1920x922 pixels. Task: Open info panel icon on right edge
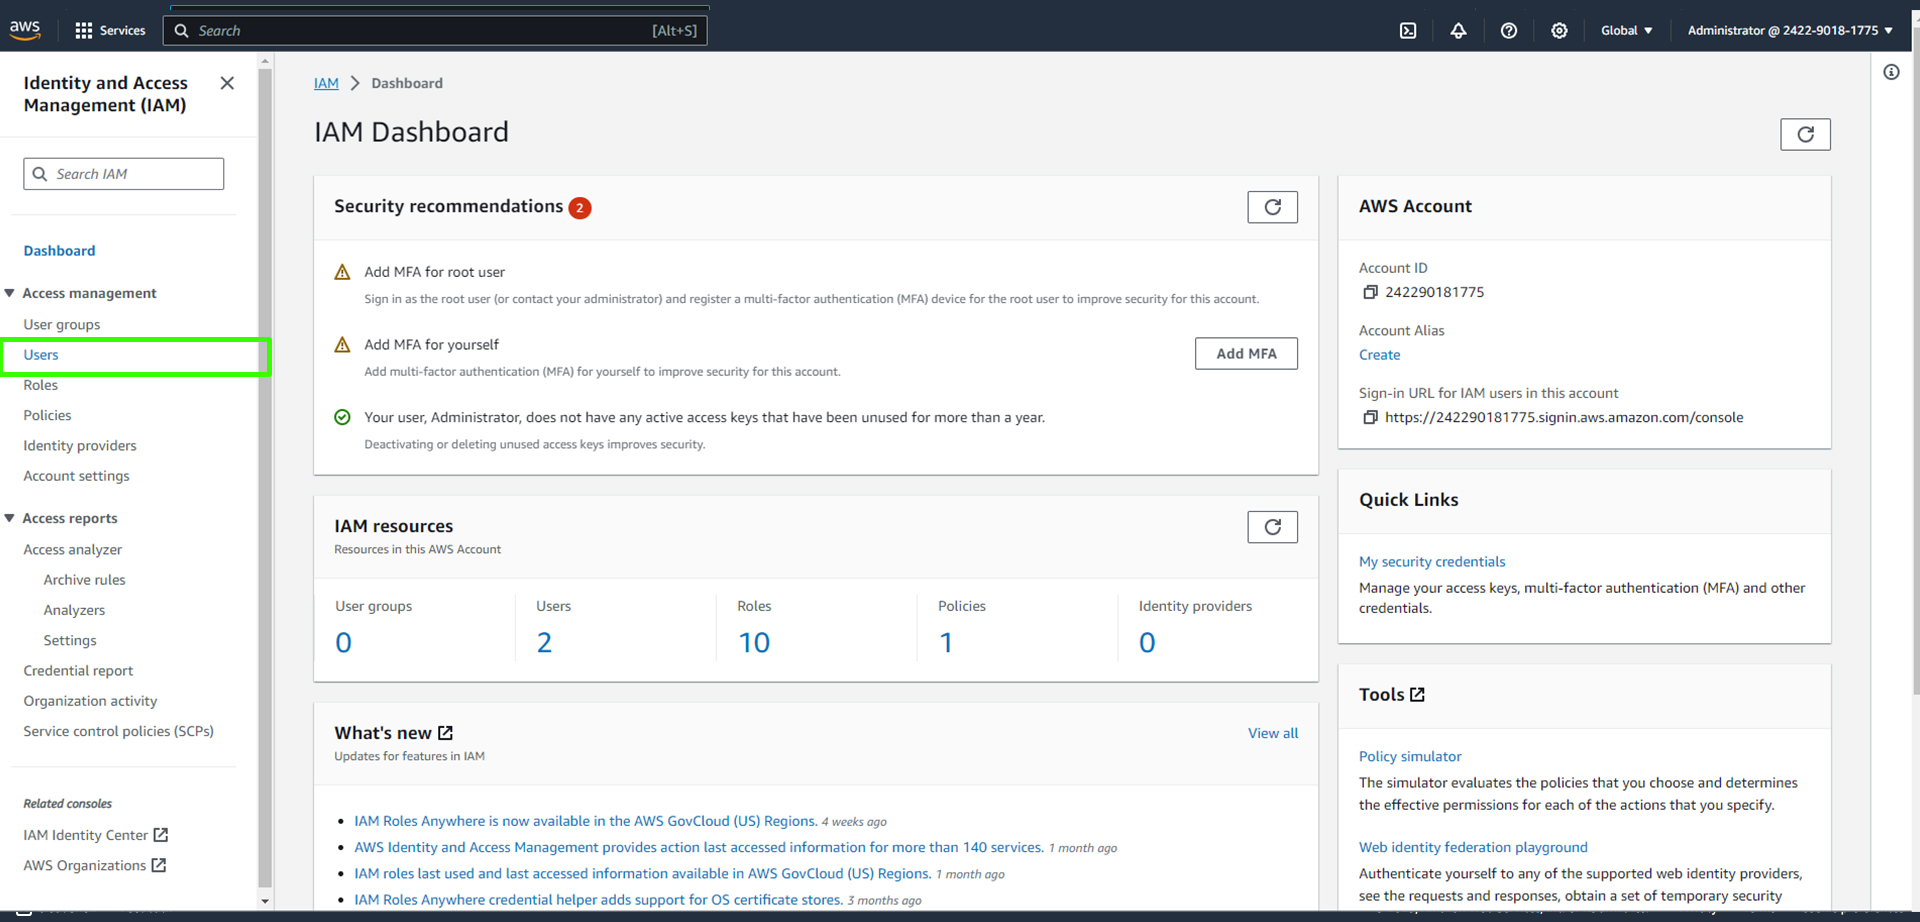1891,72
